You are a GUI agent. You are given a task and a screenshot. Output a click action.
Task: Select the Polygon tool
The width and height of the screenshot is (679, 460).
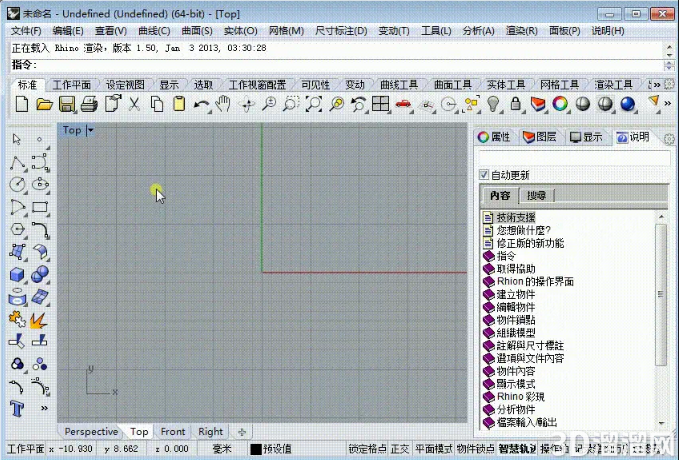coord(17,230)
